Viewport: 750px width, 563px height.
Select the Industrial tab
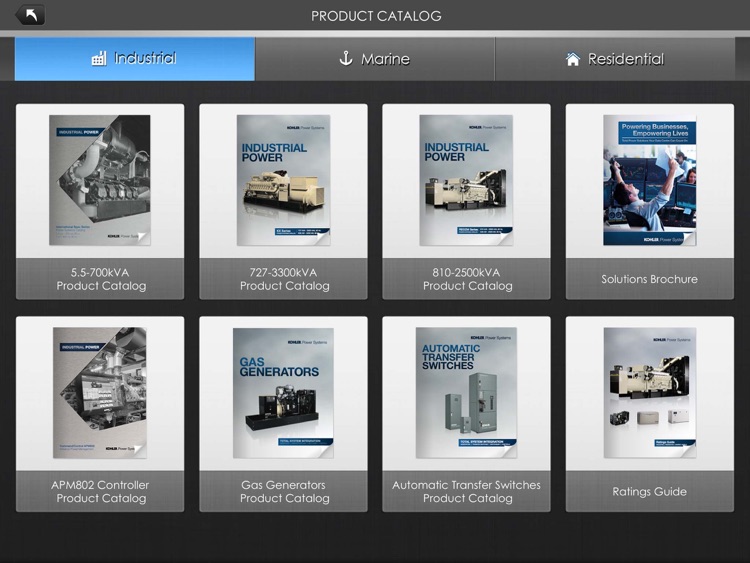(x=134, y=59)
